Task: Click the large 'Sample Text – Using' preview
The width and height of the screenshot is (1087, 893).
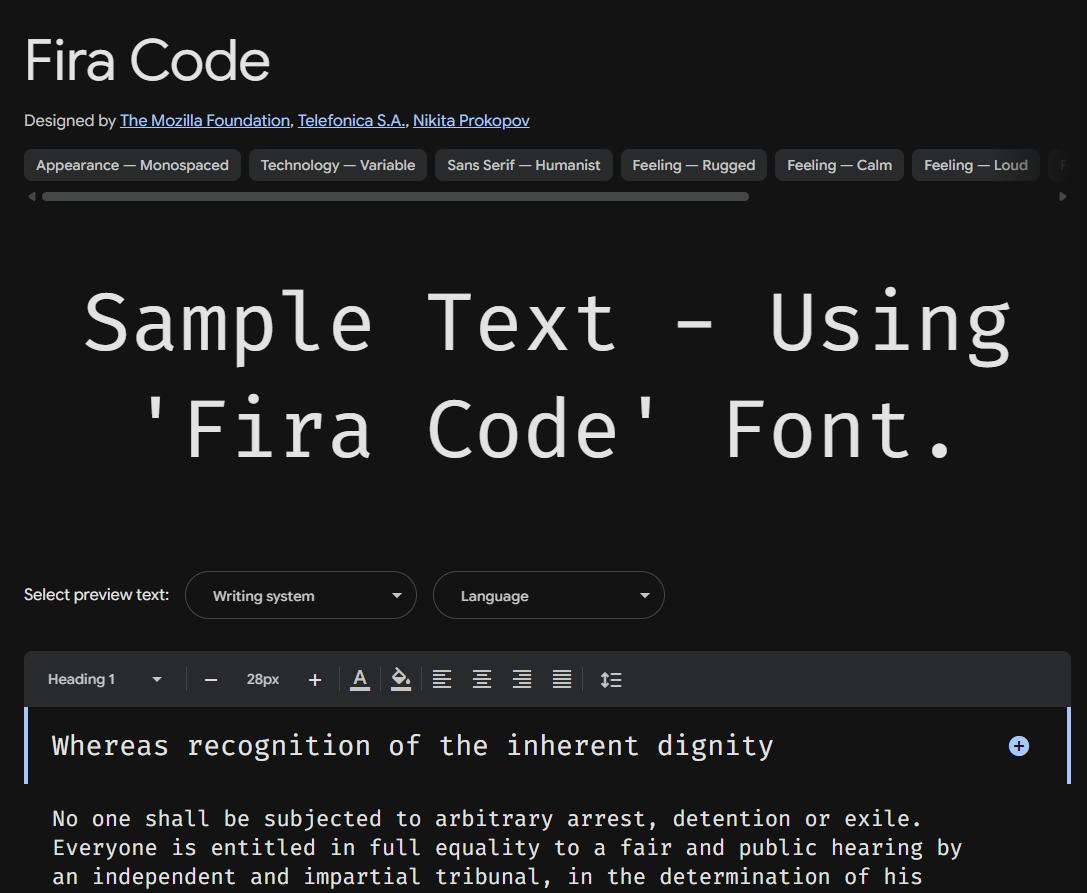Action: click(x=548, y=375)
